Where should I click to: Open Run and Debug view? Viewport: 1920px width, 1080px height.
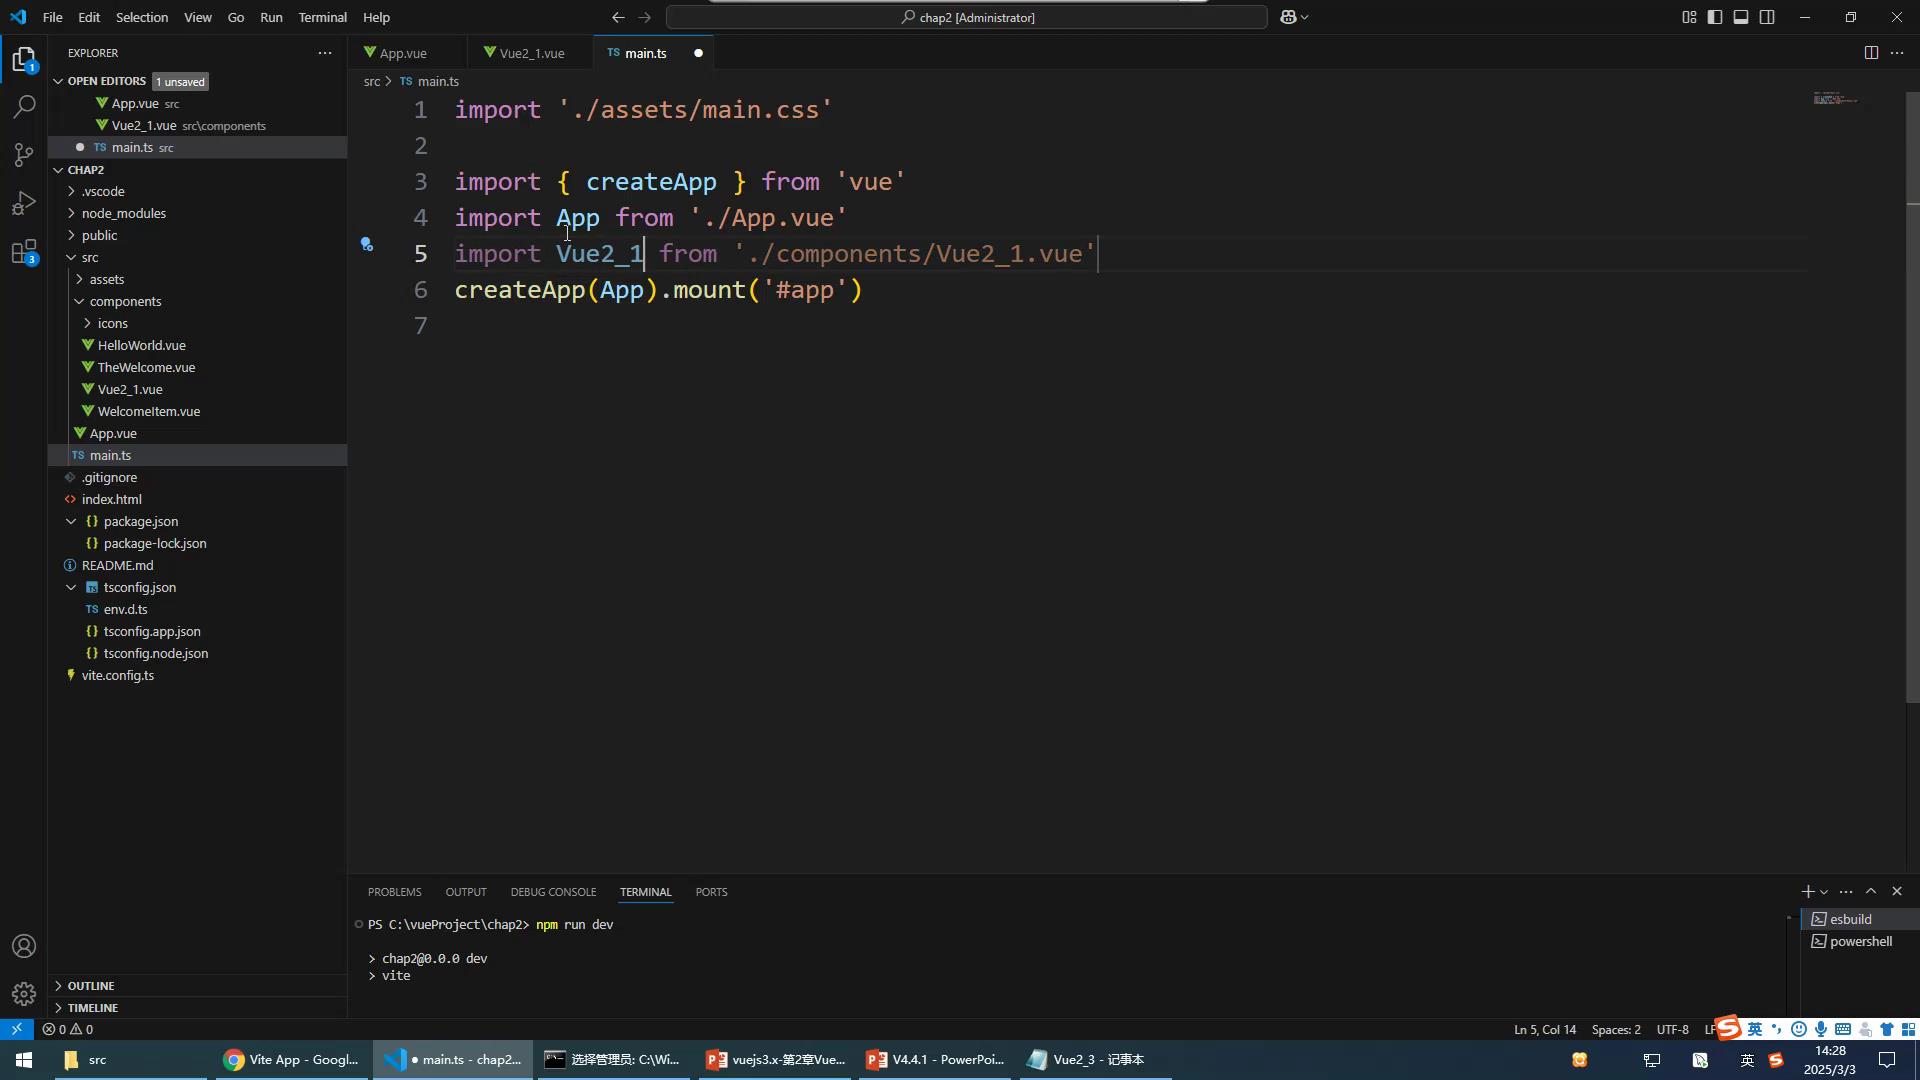pos(24,203)
